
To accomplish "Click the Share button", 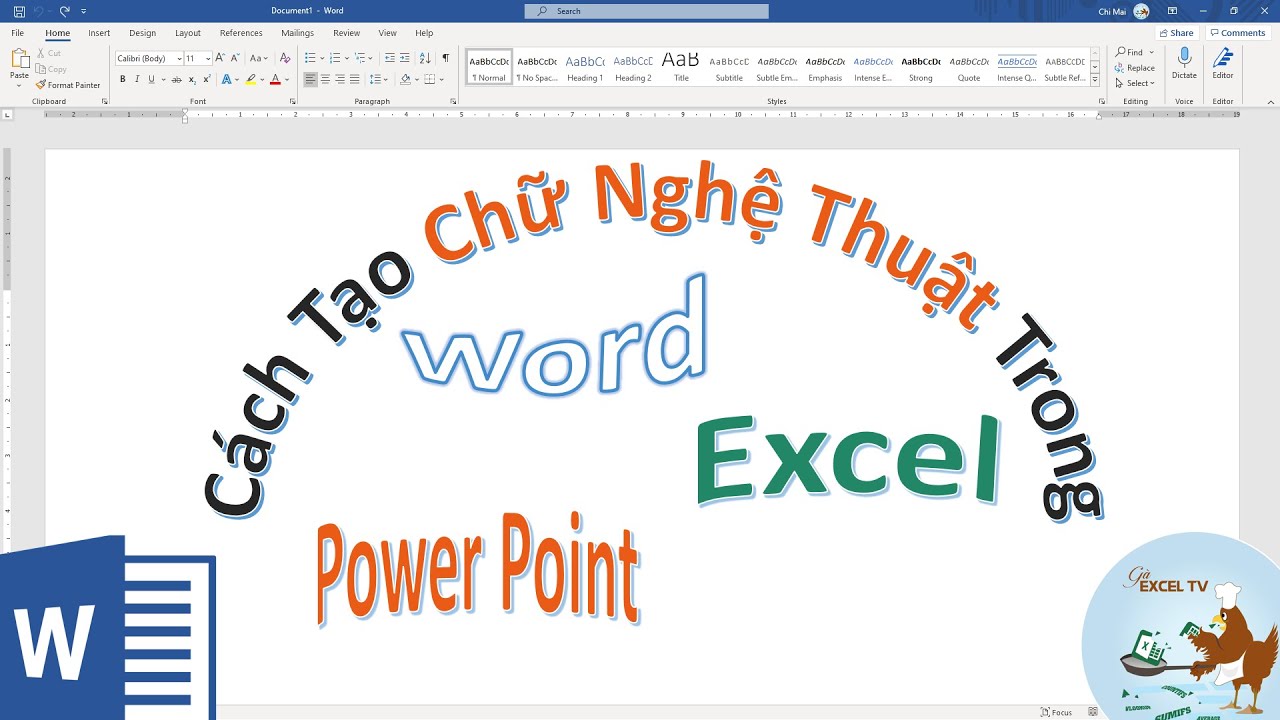I will tap(1176, 33).
